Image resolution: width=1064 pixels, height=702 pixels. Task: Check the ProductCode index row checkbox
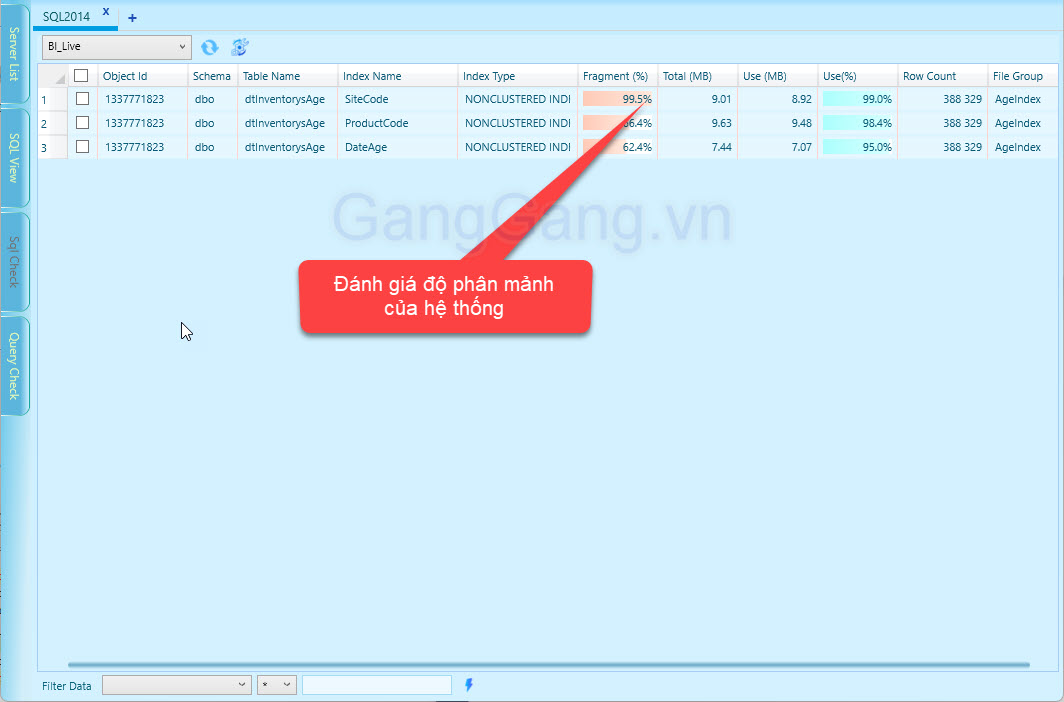point(82,123)
